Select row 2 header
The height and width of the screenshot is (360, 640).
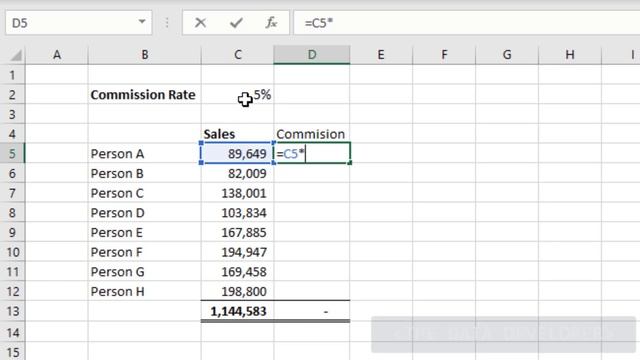click(12, 95)
